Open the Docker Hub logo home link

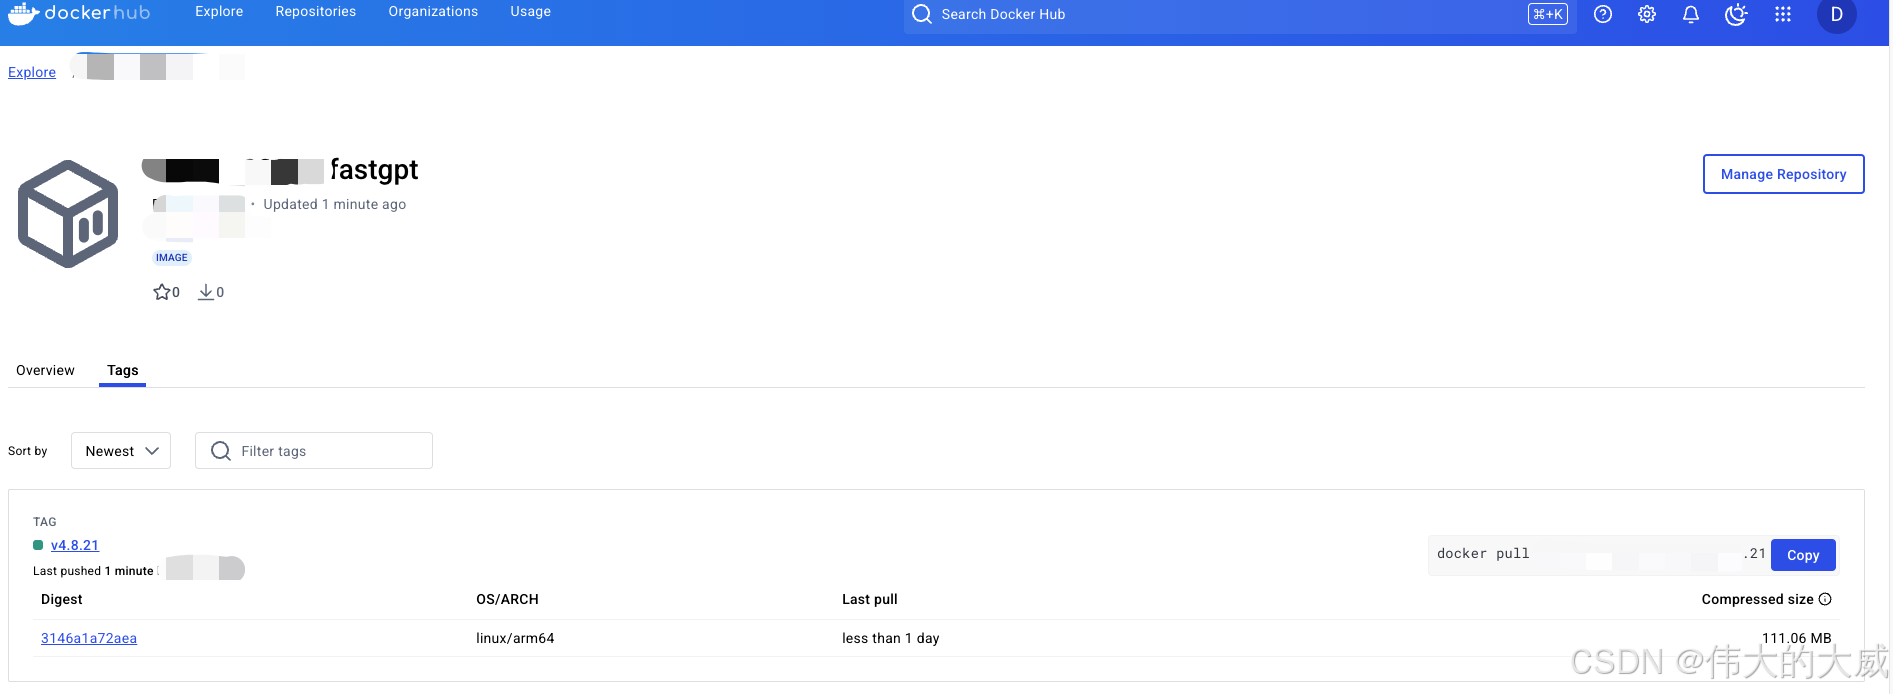coord(79,13)
